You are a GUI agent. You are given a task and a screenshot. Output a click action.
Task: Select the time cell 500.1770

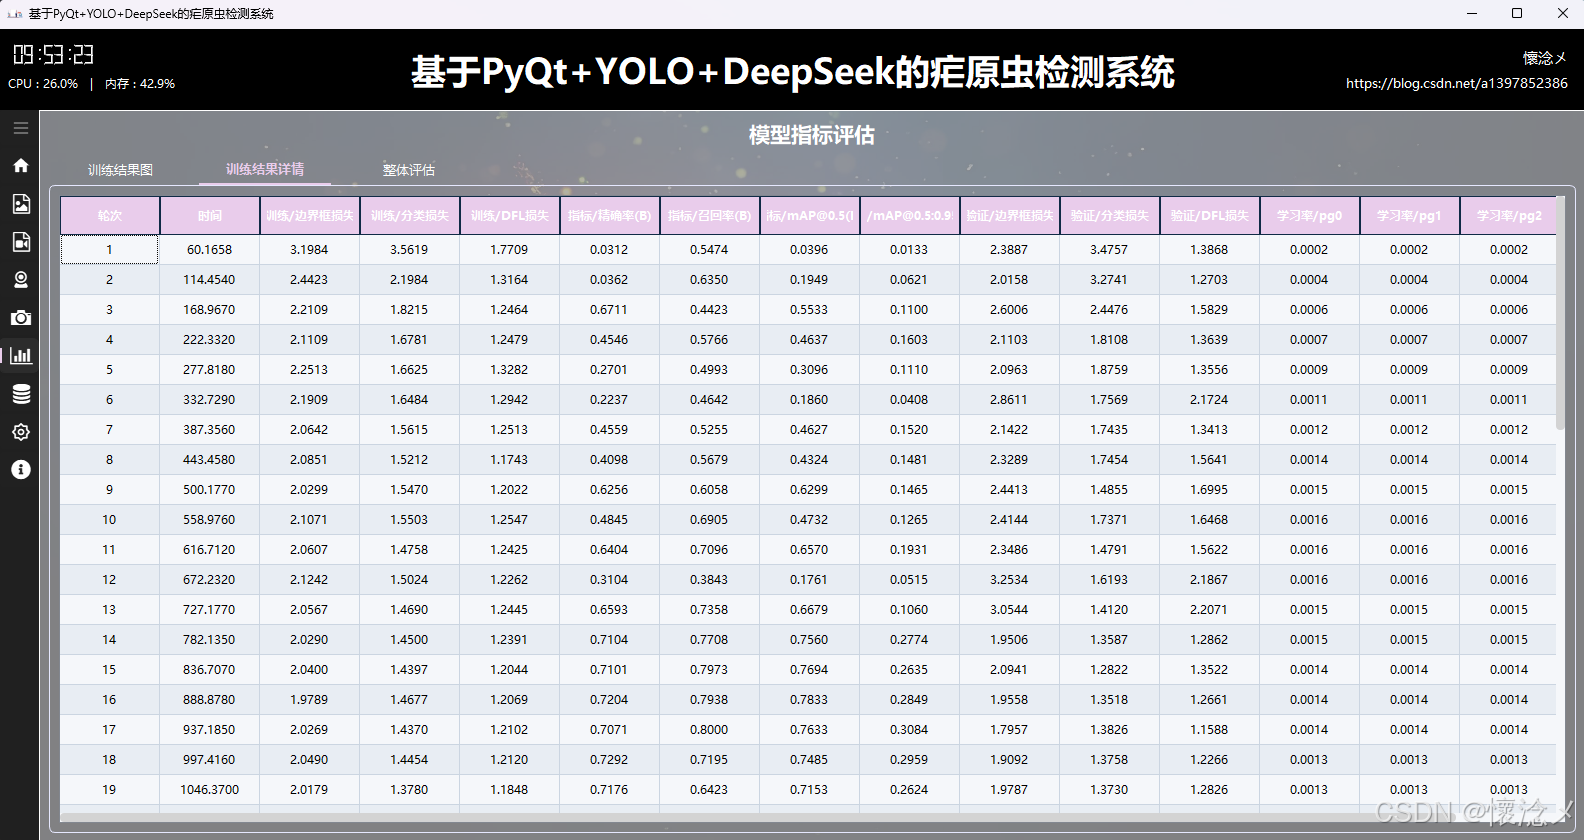(x=210, y=490)
